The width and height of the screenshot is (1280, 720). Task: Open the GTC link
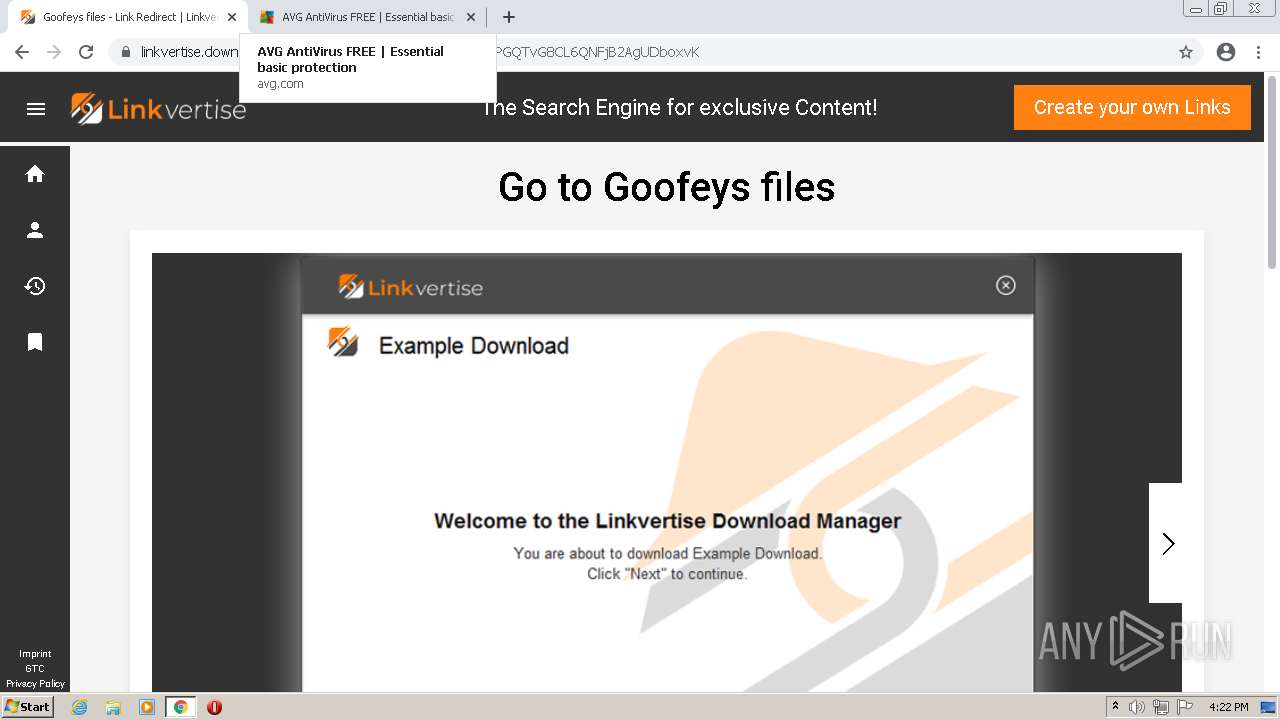[x=35, y=669]
